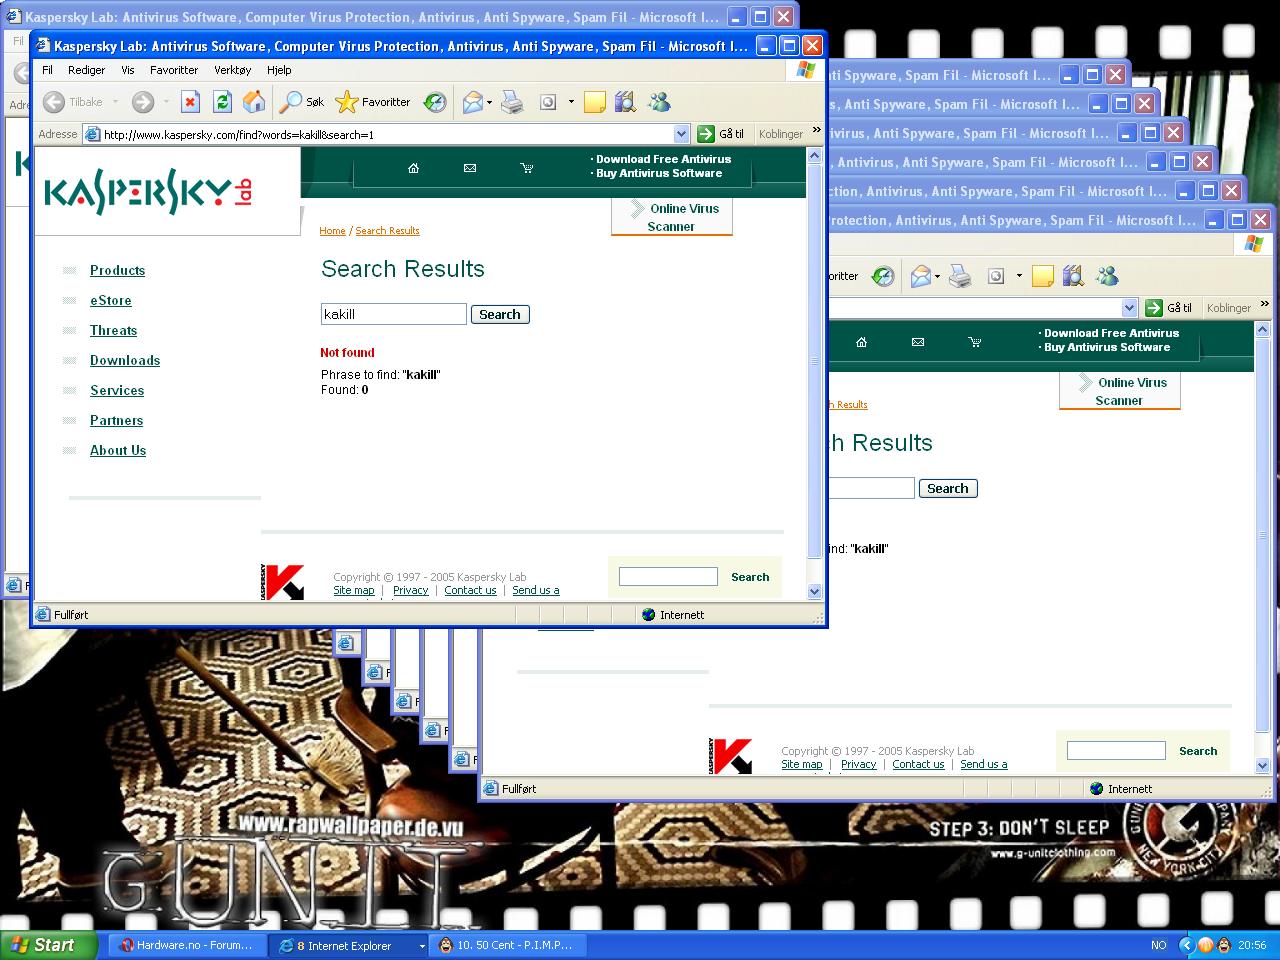1280x960 pixels.
Task: Open the Forward button history dropdown arrow
Action: [166, 102]
